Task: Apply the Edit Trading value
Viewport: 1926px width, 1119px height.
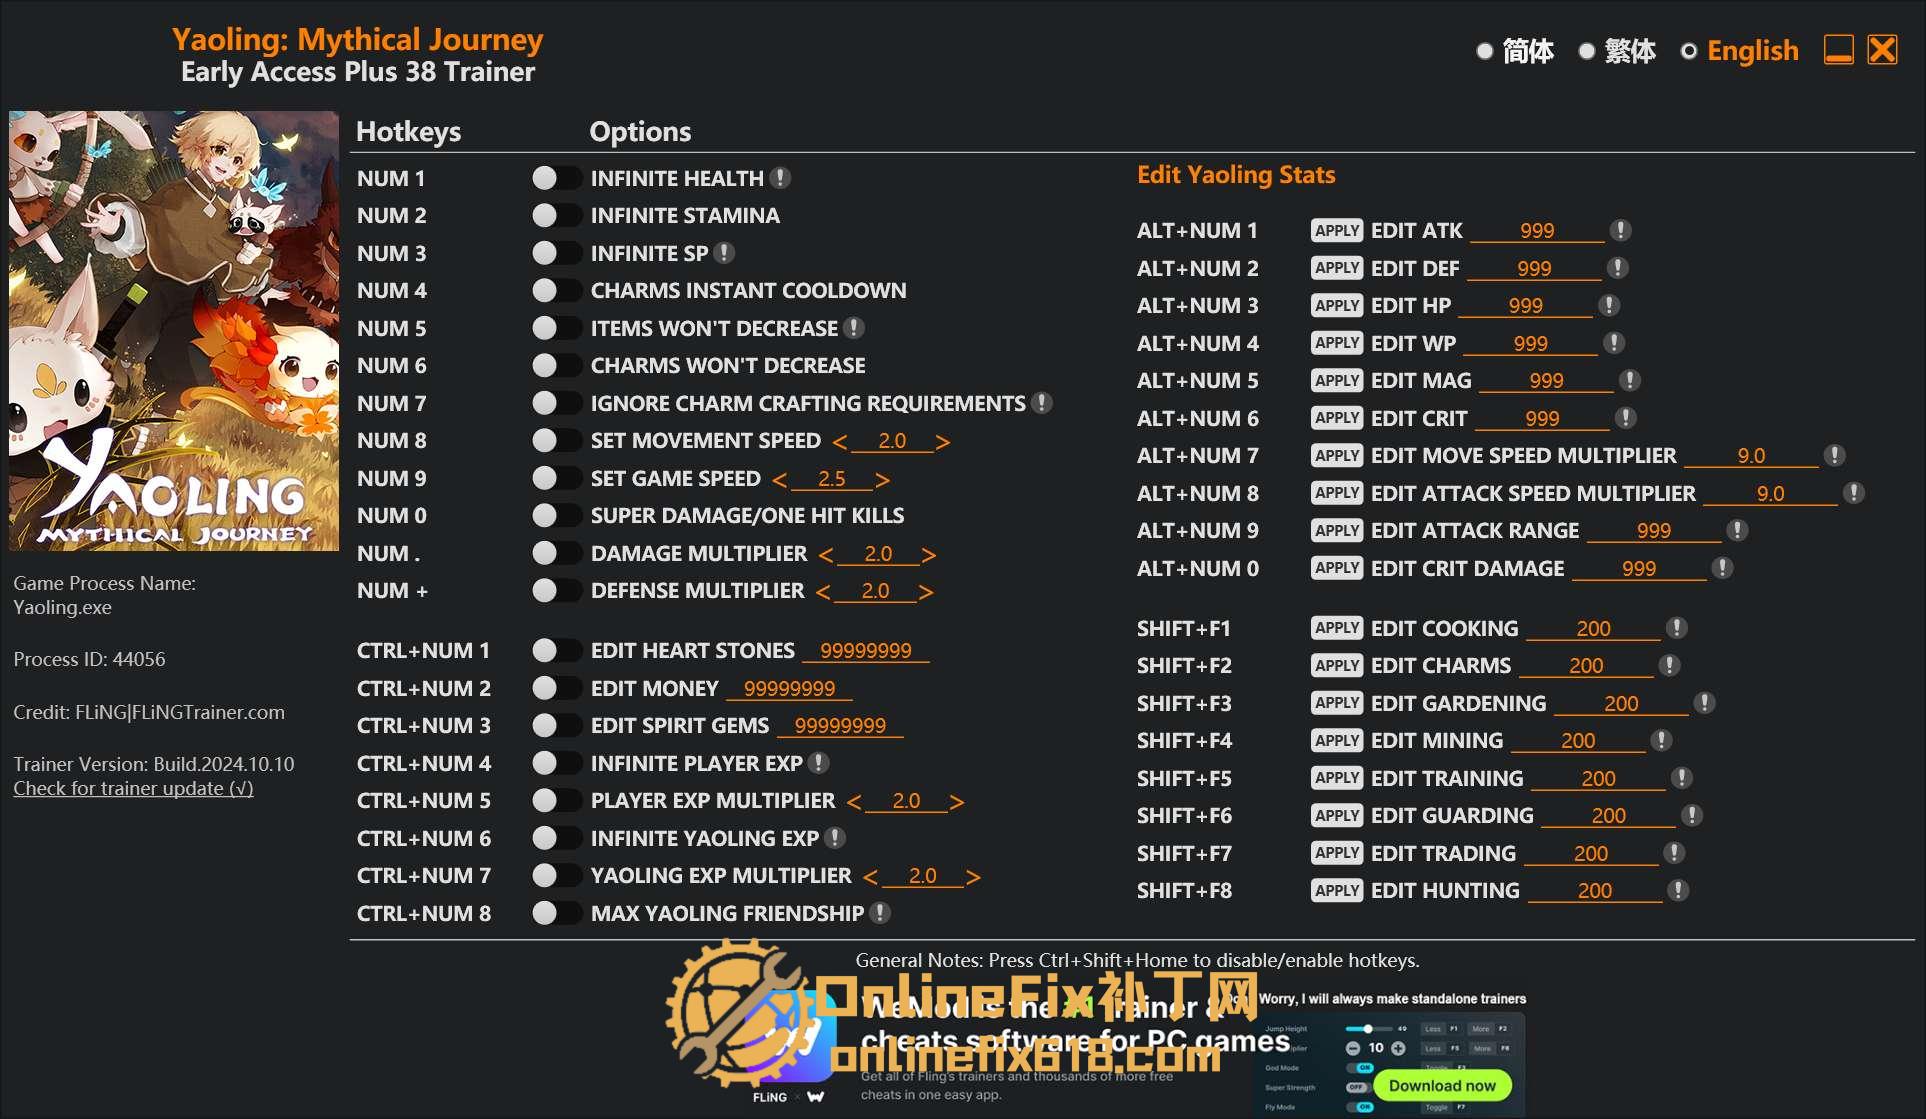Action: click(x=1337, y=853)
